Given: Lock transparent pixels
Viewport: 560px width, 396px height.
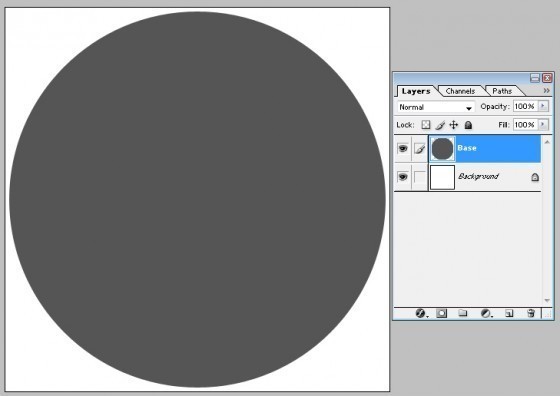Looking at the screenshot, I should [426, 125].
